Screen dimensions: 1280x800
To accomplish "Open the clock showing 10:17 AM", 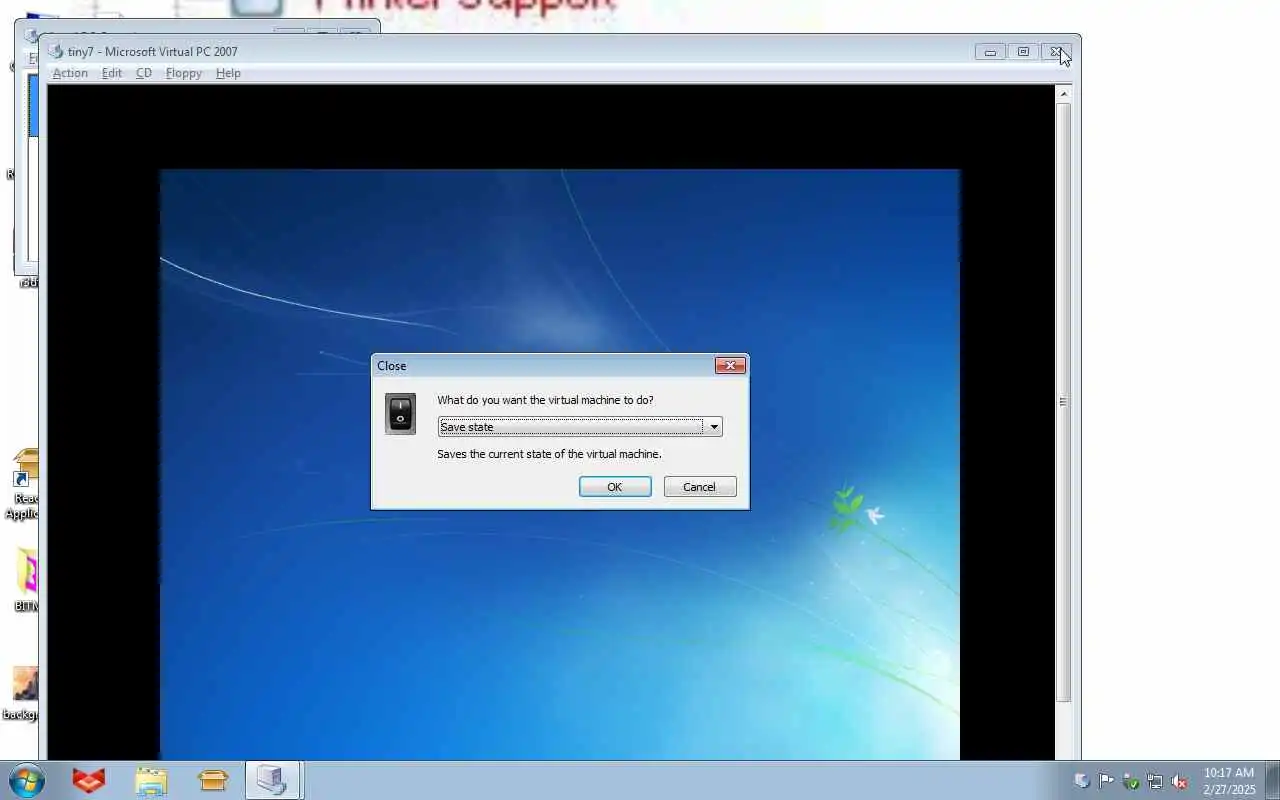I will pos(1229,781).
